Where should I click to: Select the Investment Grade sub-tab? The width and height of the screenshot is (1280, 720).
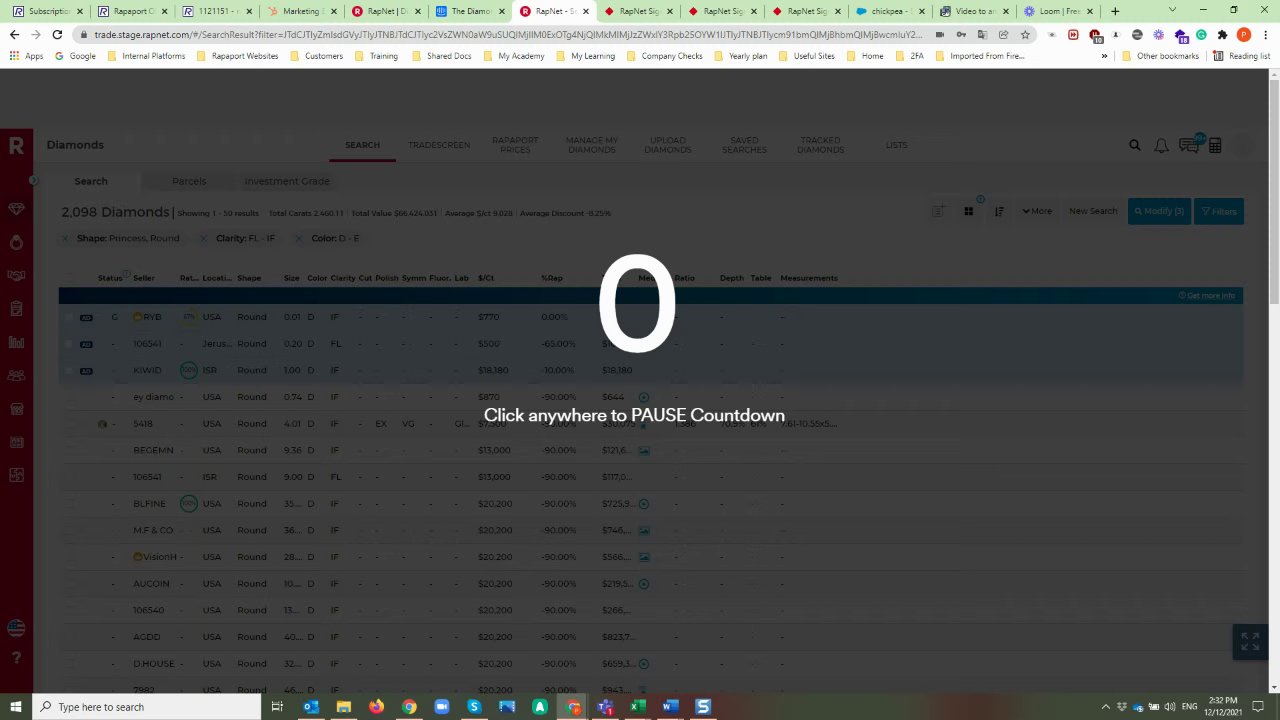pyautogui.click(x=287, y=181)
